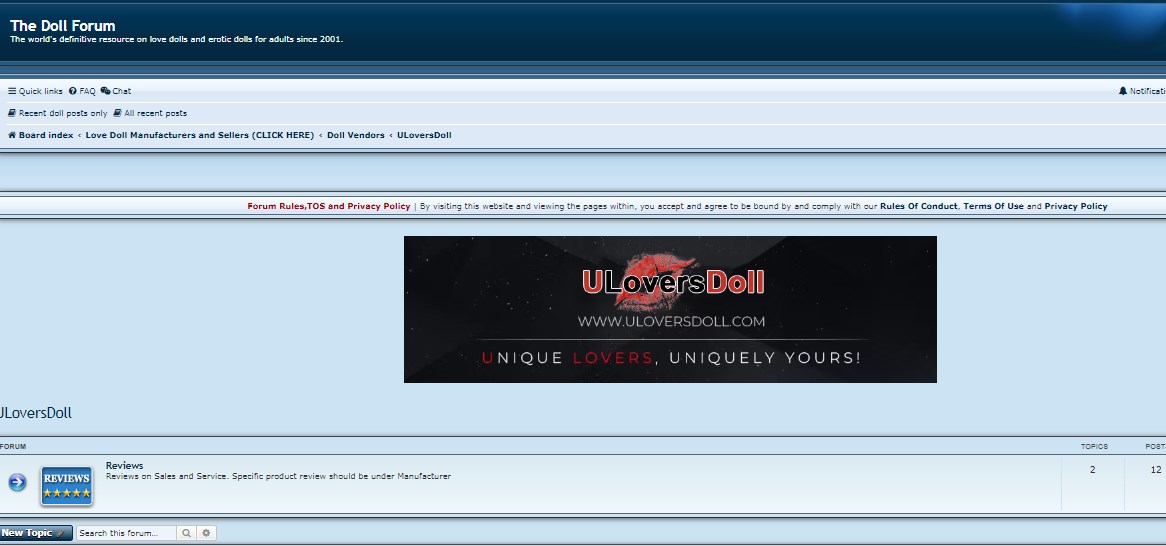Focus the Search this forum field
Image resolution: width=1166 pixels, height=546 pixels.
point(126,533)
